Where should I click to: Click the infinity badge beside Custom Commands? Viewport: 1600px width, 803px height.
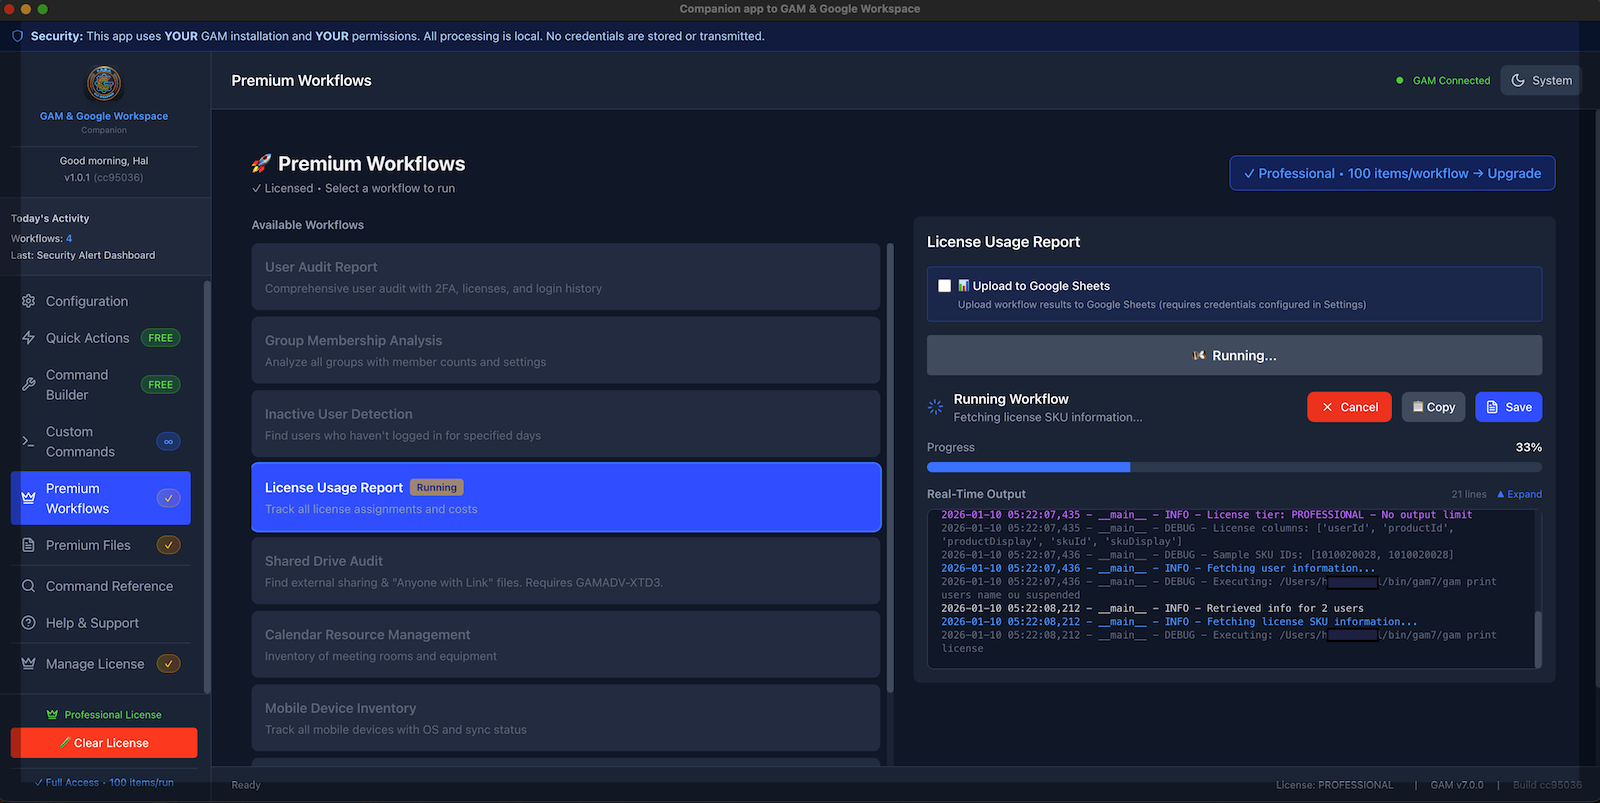pos(168,441)
